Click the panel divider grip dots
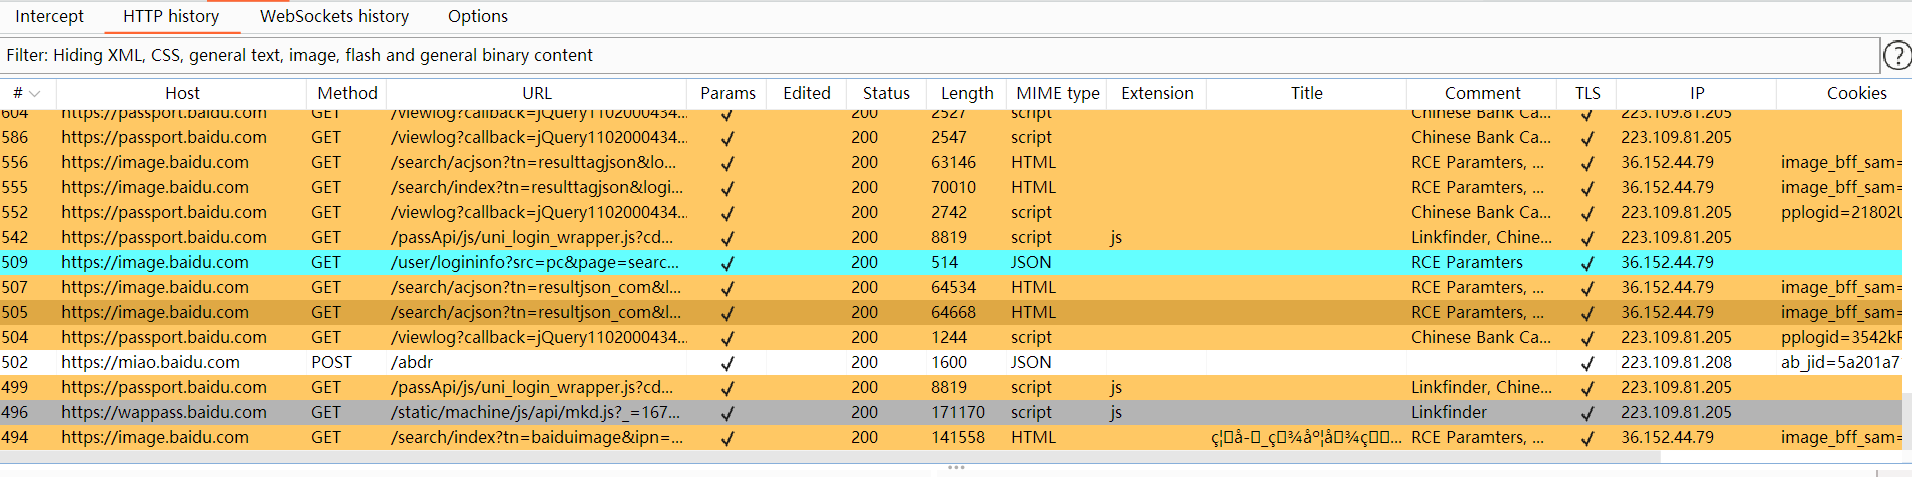 click(x=956, y=467)
